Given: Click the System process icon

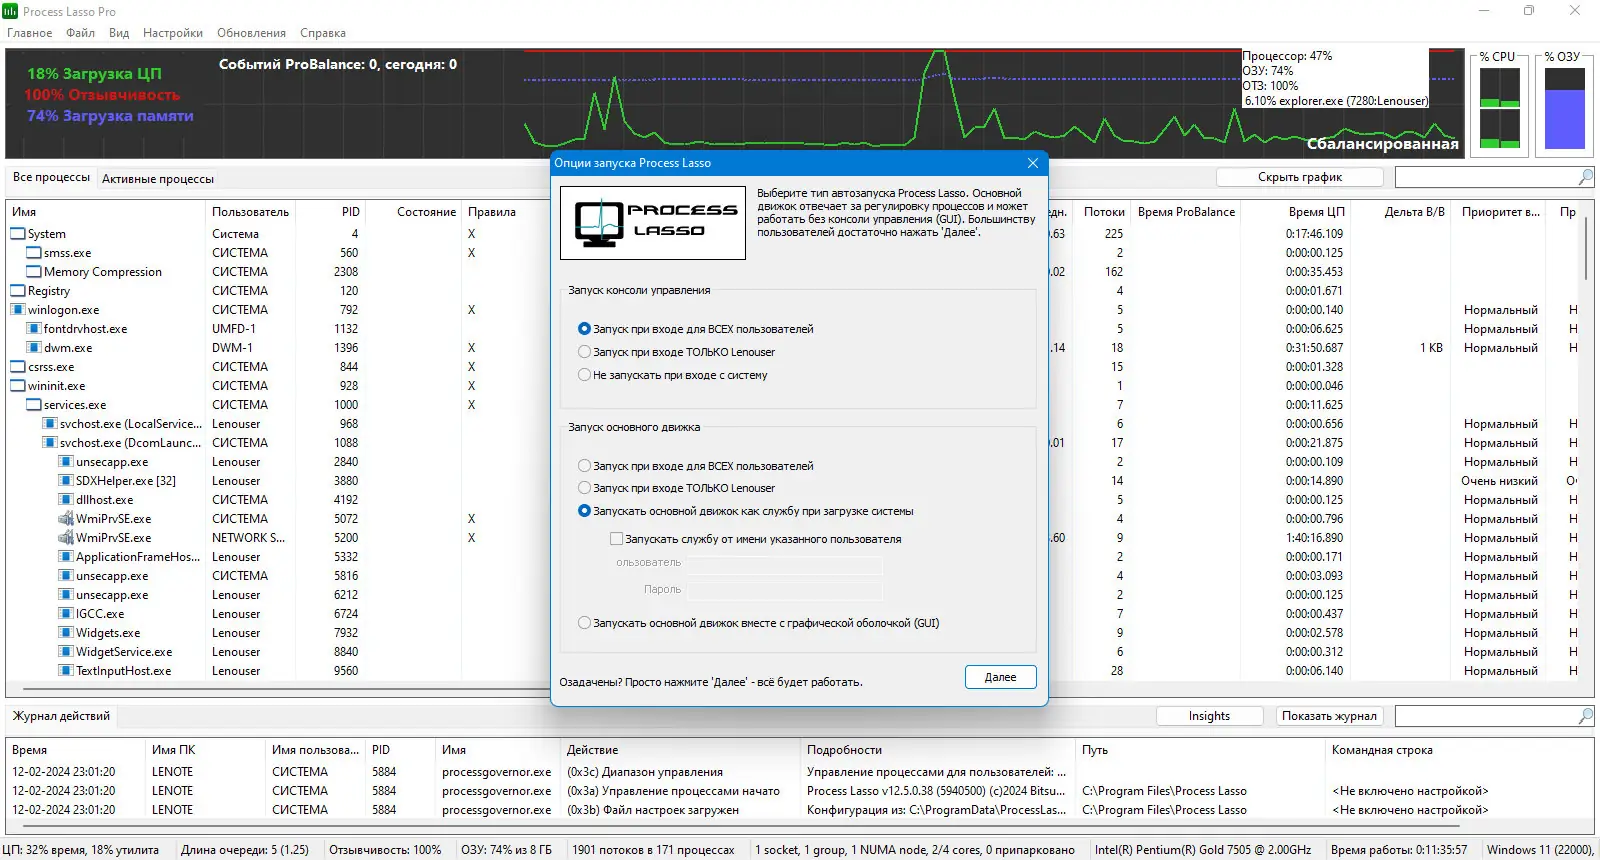Looking at the screenshot, I should (x=18, y=234).
